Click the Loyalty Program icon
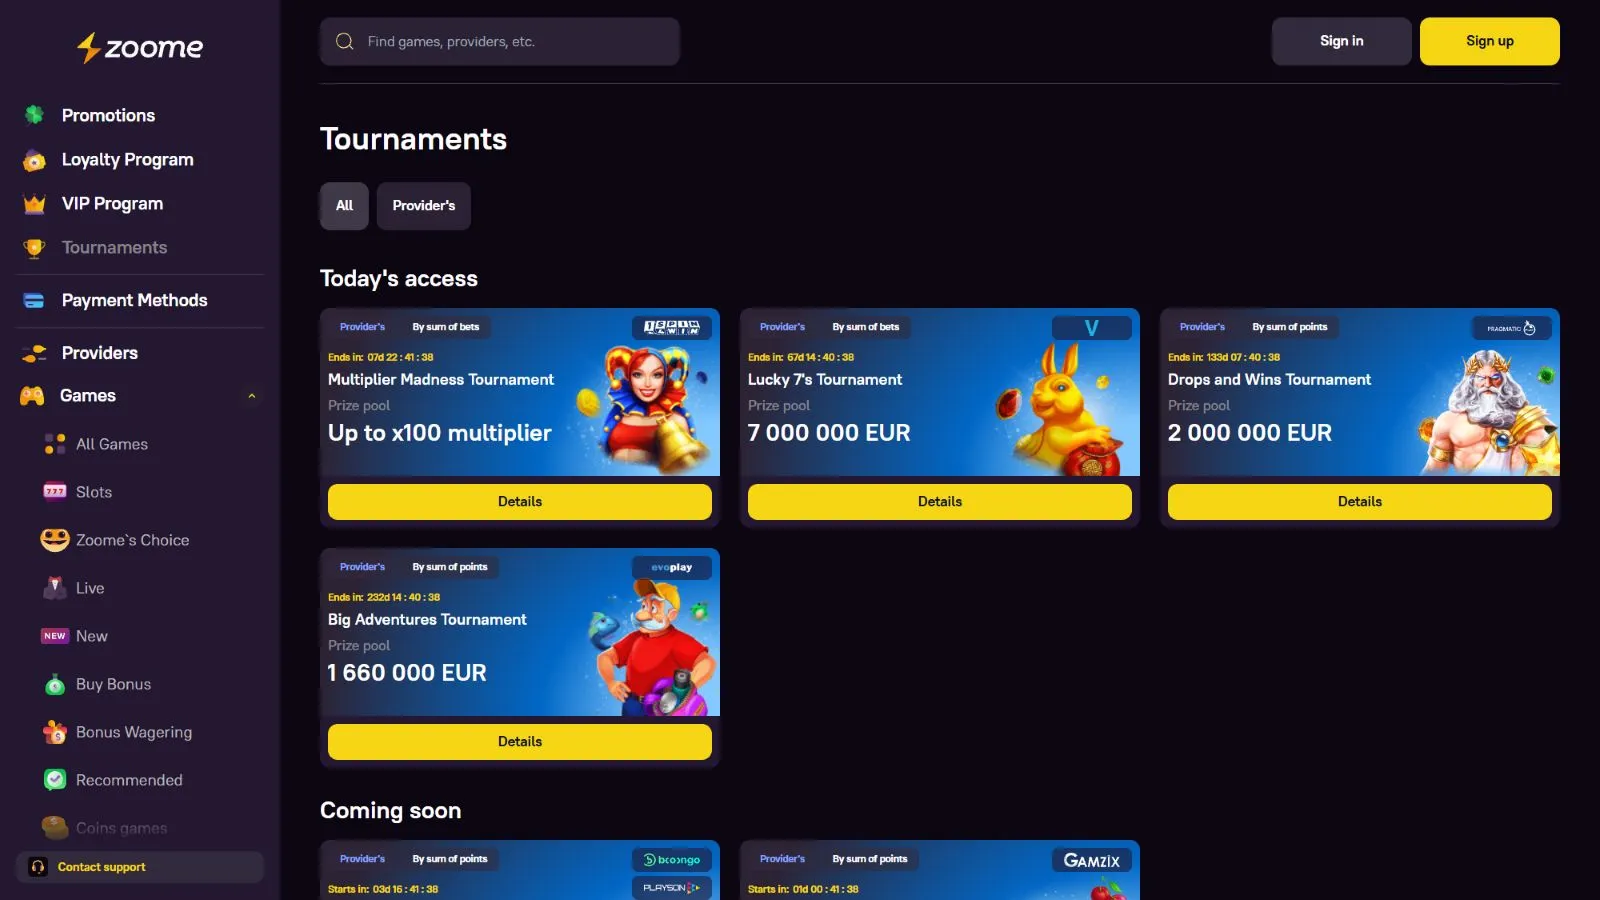The width and height of the screenshot is (1600, 900). pos(34,160)
